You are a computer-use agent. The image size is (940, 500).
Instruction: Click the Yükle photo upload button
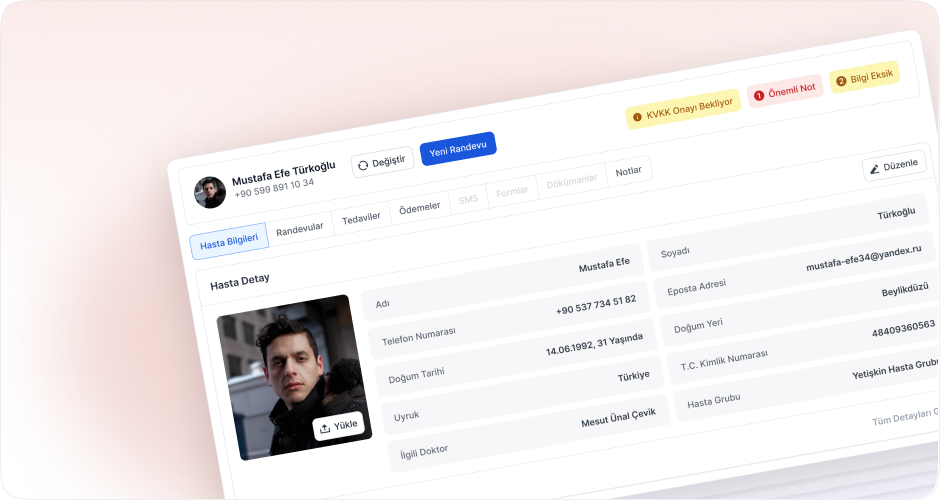point(339,426)
